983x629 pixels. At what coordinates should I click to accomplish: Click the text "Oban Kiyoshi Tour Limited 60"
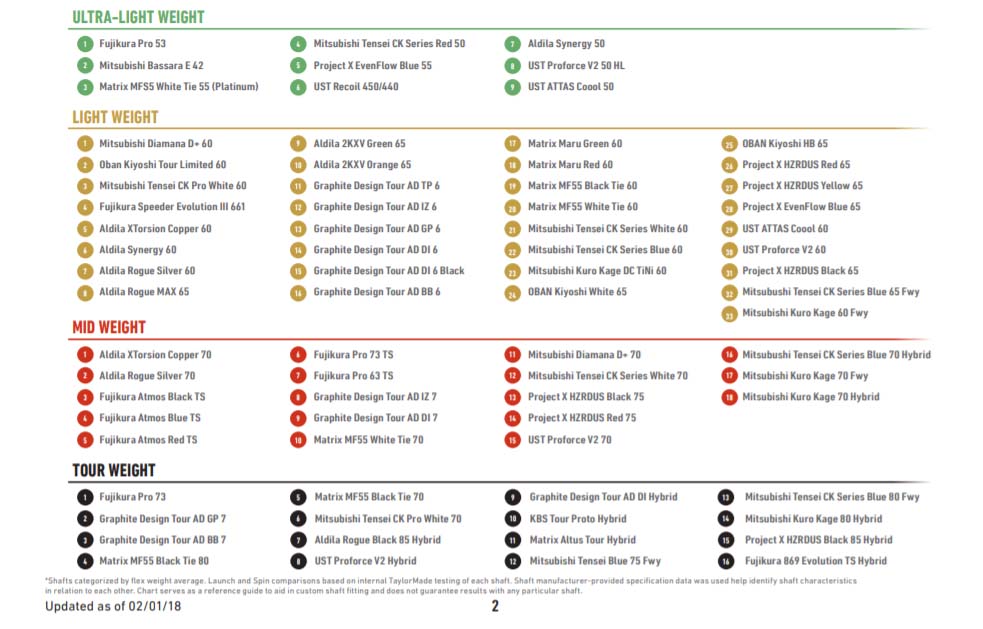pyautogui.click(x=162, y=164)
